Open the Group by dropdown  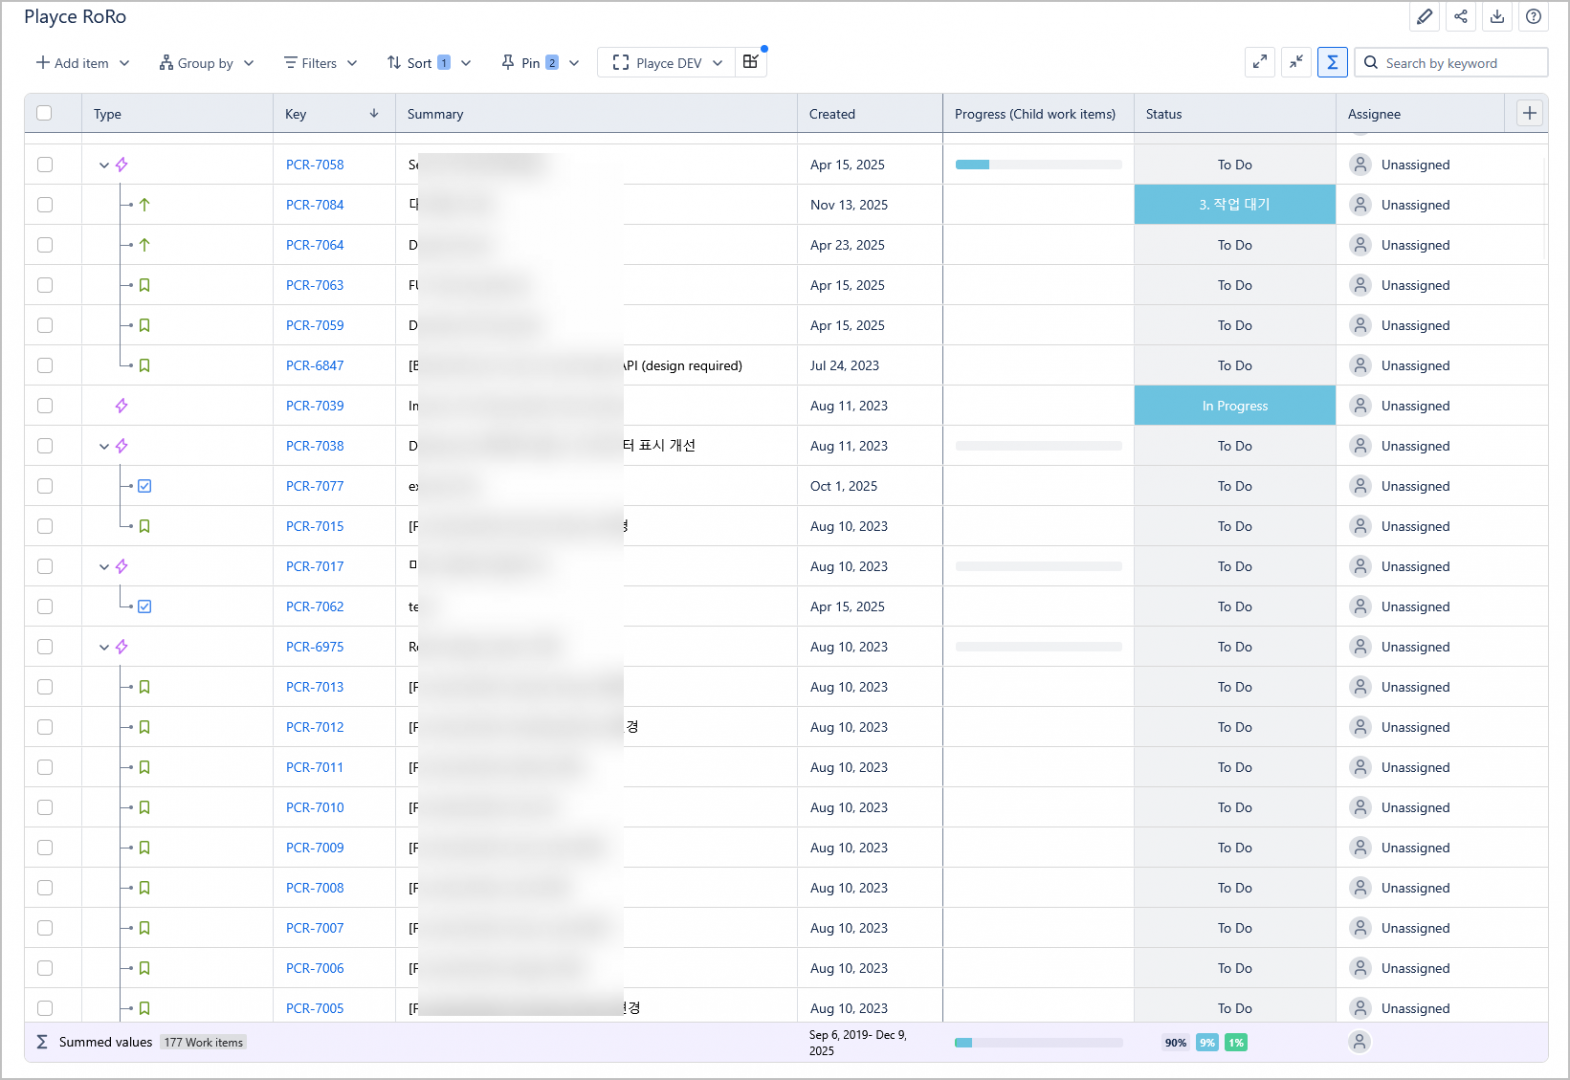206,63
